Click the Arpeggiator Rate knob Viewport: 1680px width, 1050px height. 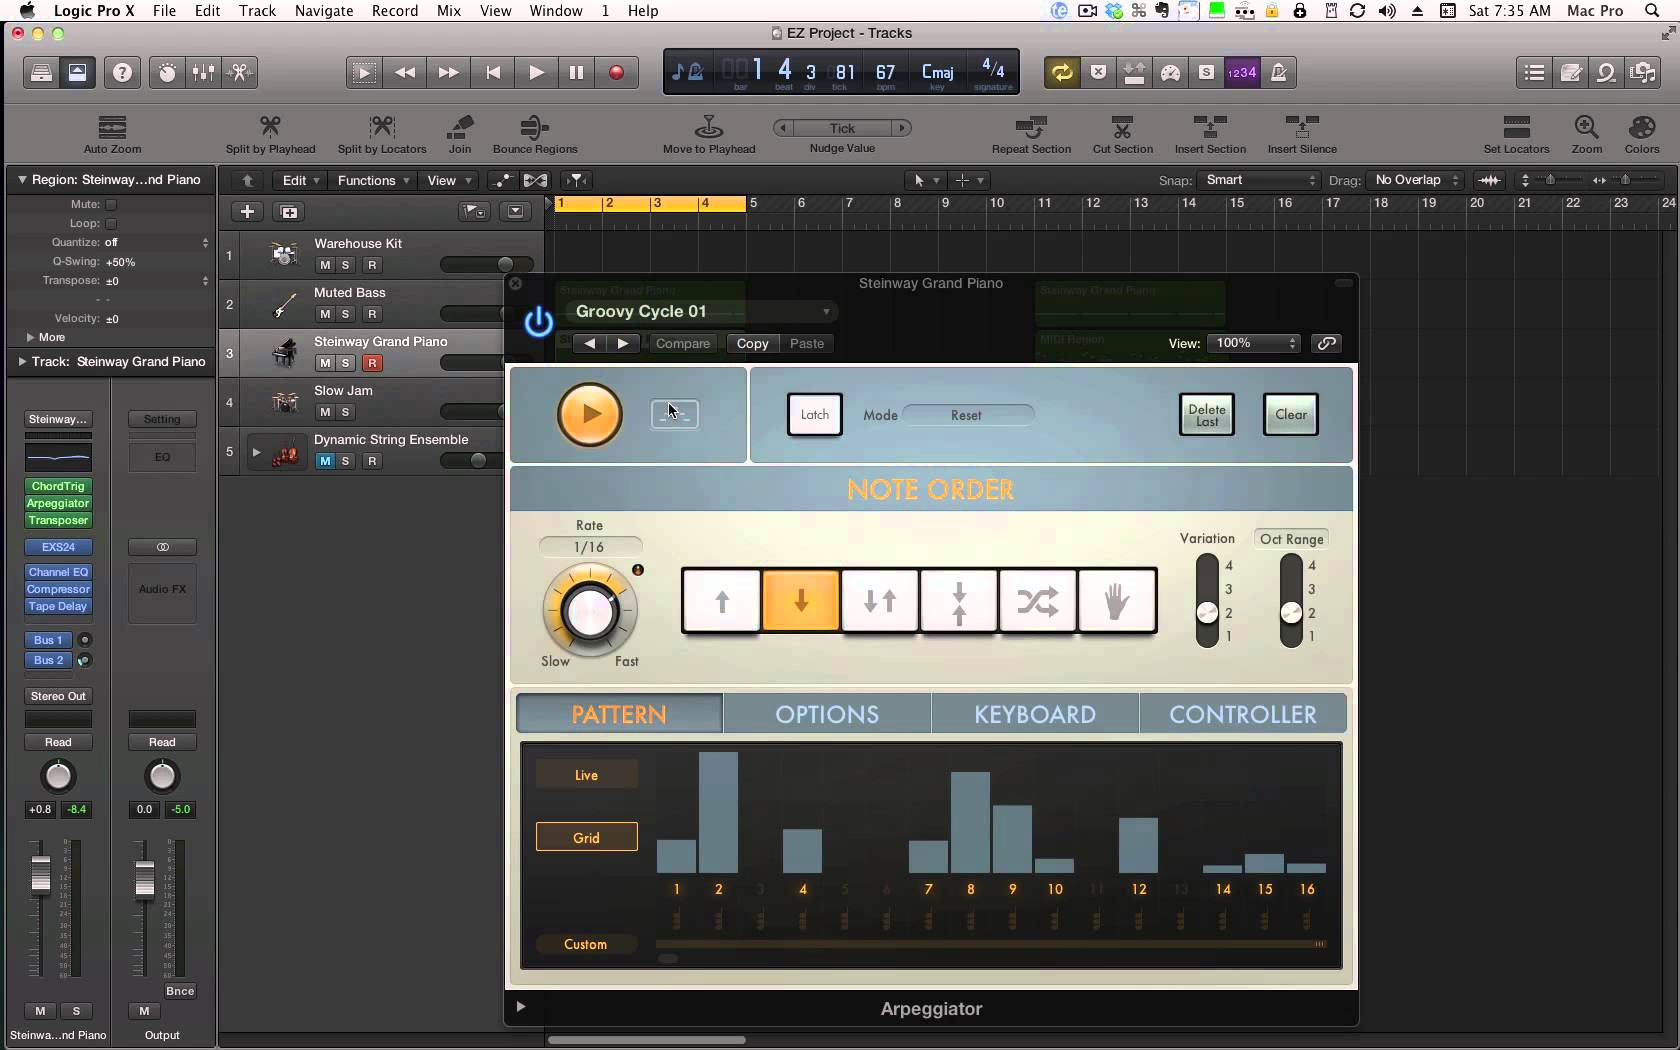coord(590,610)
